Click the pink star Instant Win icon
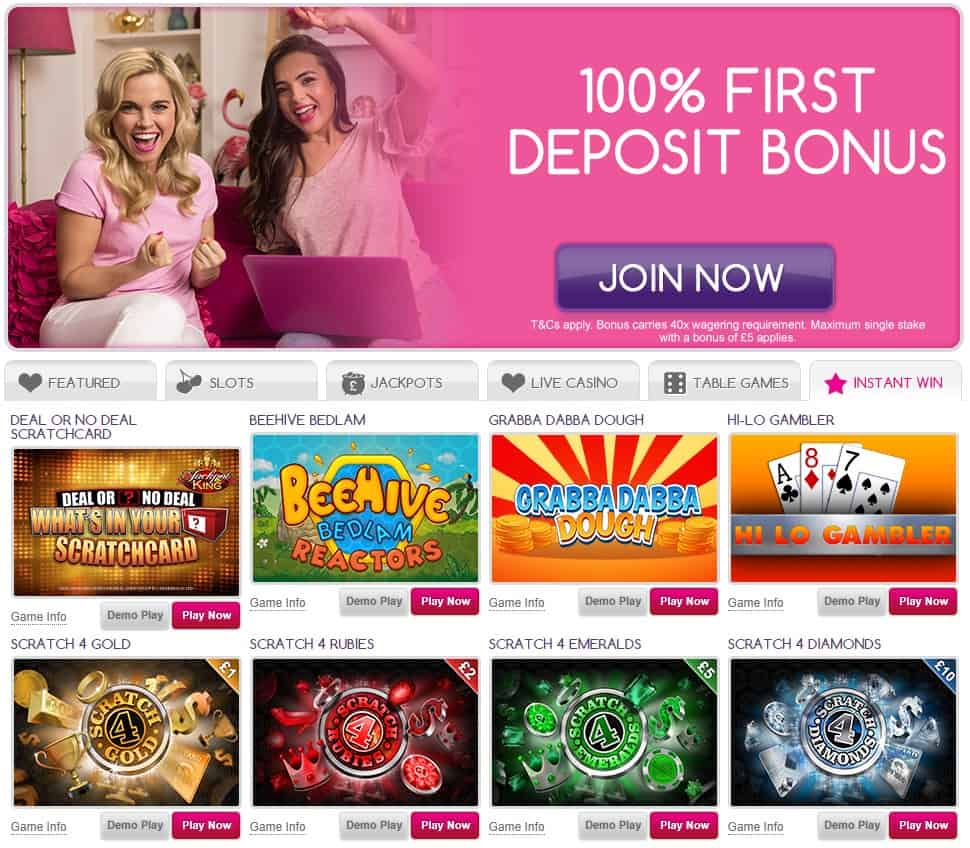The image size is (970, 848). tap(835, 383)
